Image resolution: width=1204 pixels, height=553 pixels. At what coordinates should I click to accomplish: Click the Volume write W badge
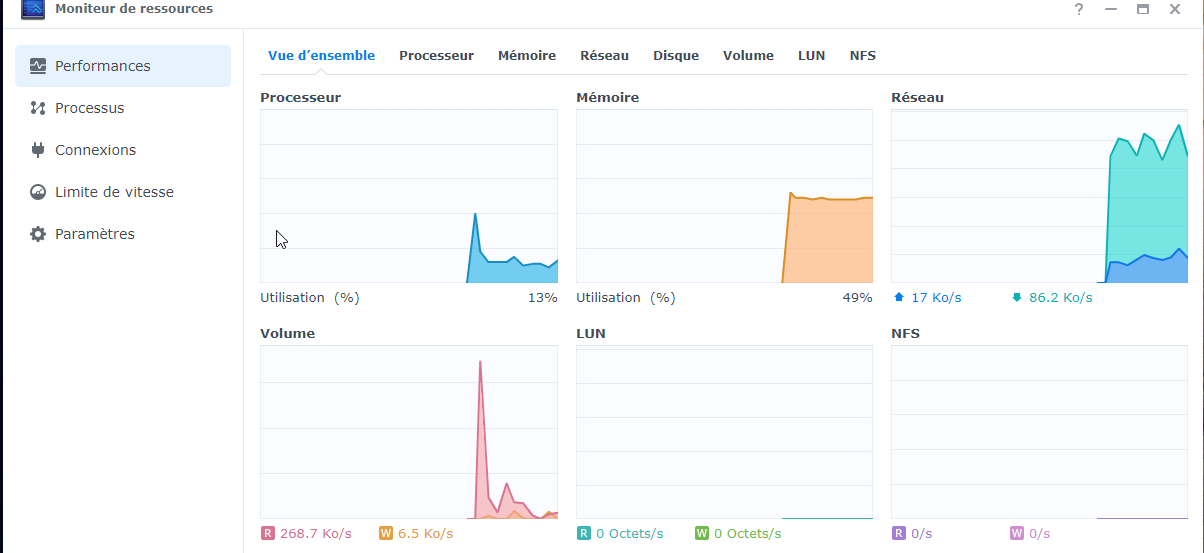click(x=386, y=534)
